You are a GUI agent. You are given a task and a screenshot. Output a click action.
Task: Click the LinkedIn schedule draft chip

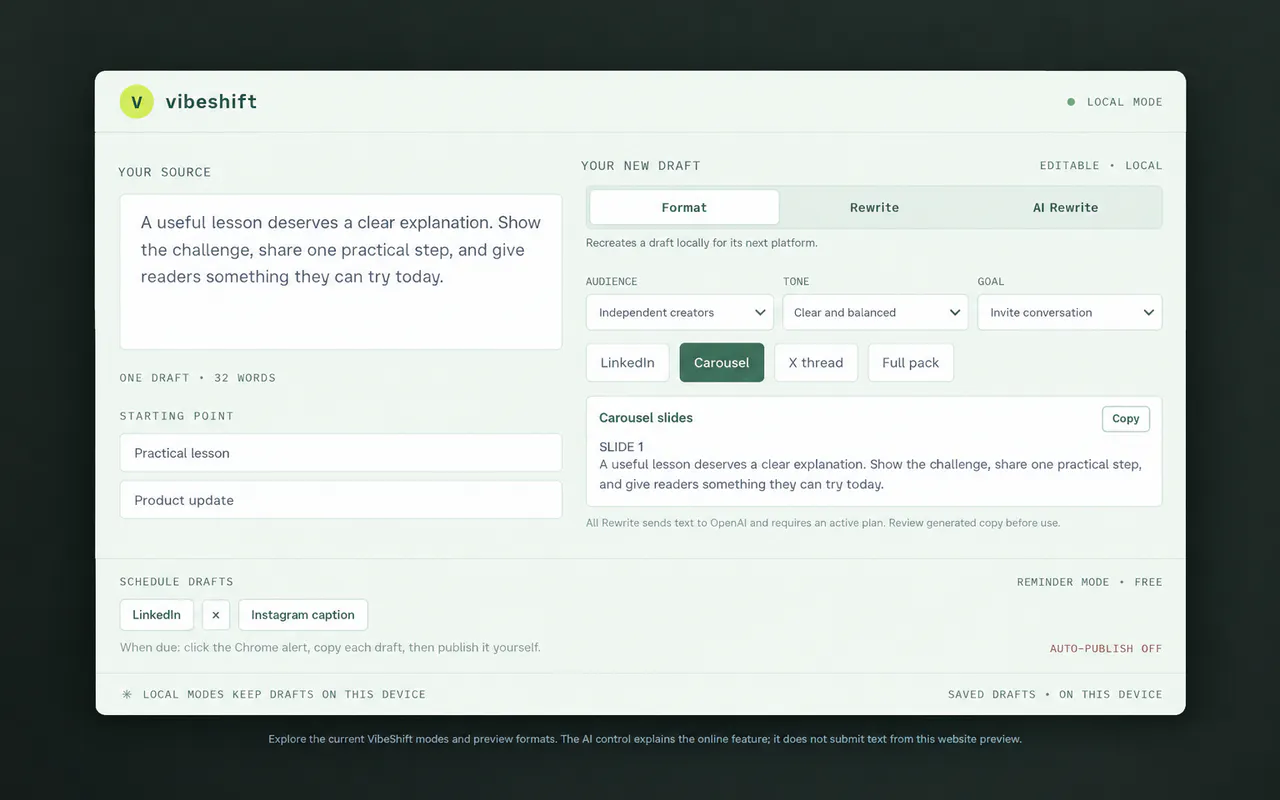(x=157, y=615)
